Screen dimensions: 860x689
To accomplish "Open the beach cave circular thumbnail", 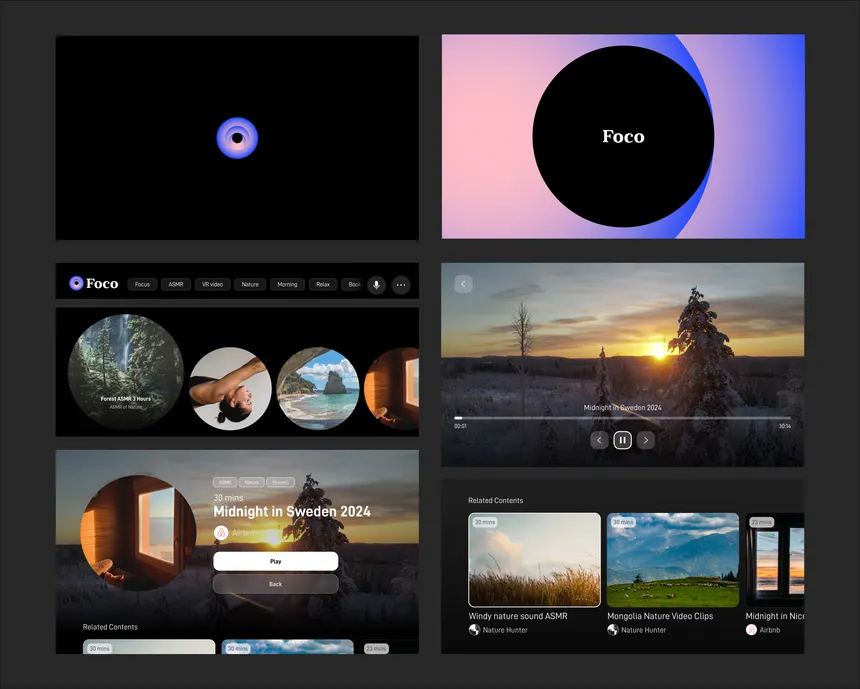I will click(x=318, y=388).
